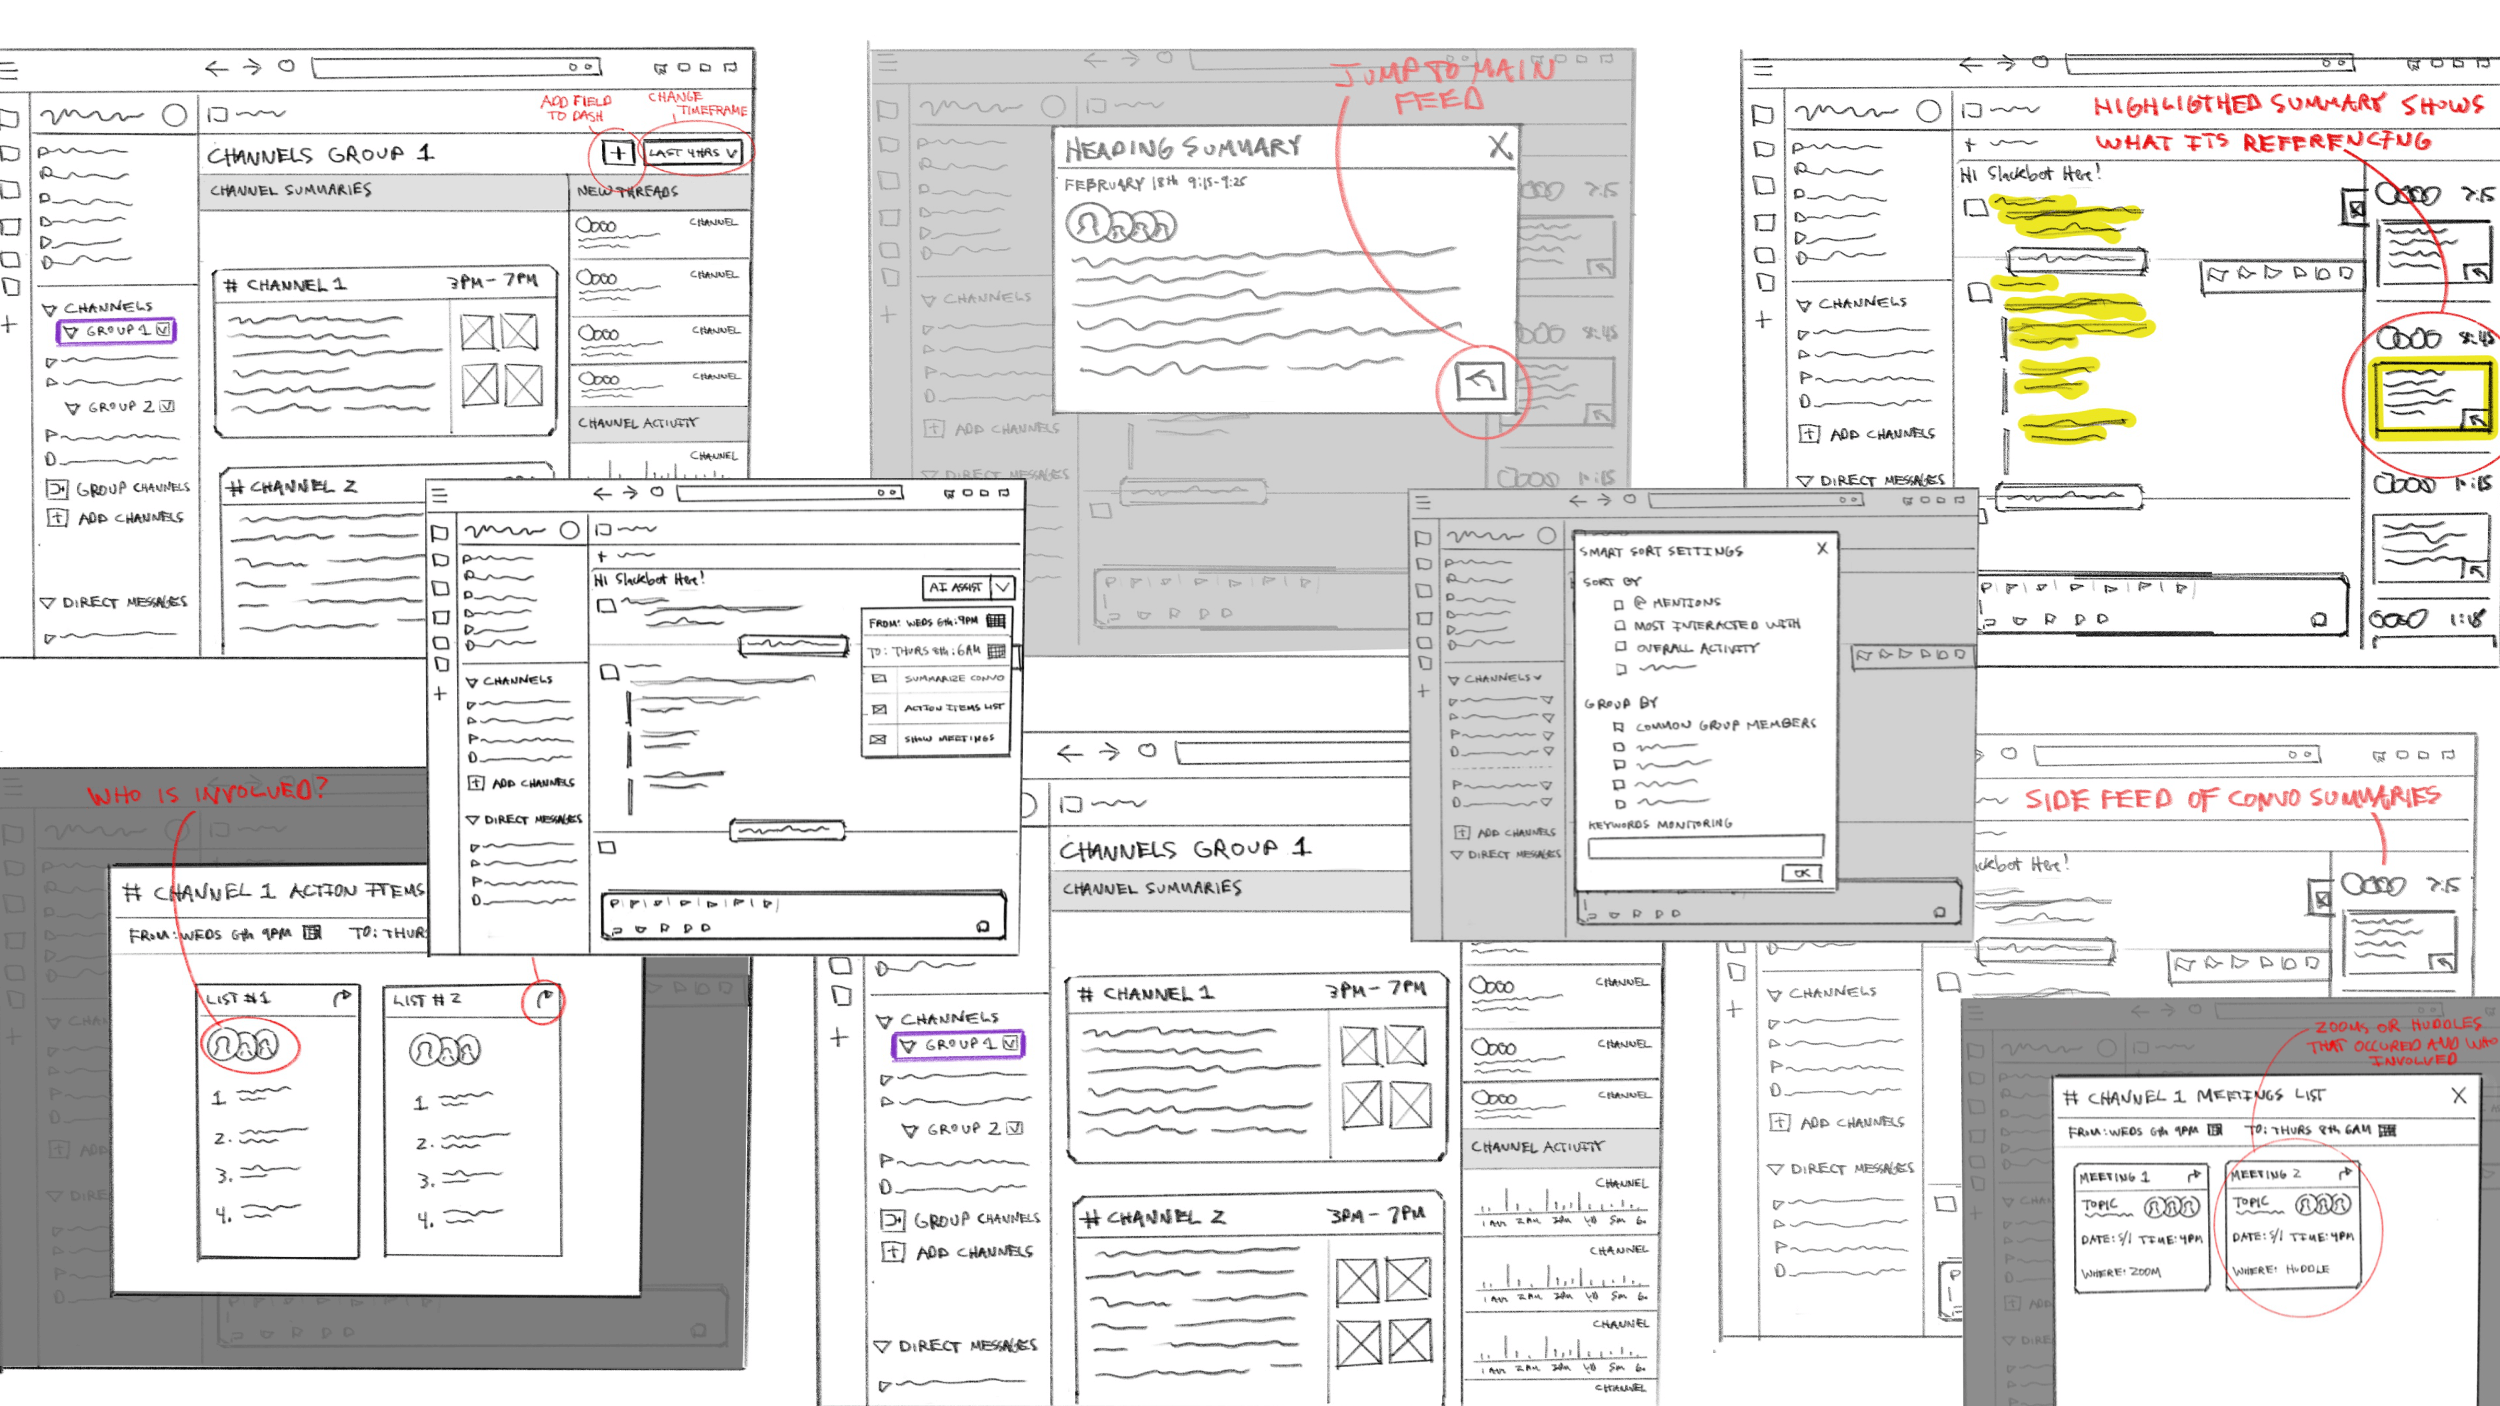
Task: Toggle Group 1 checkbox in bottom-center window sidebar
Action: click(1011, 1043)
